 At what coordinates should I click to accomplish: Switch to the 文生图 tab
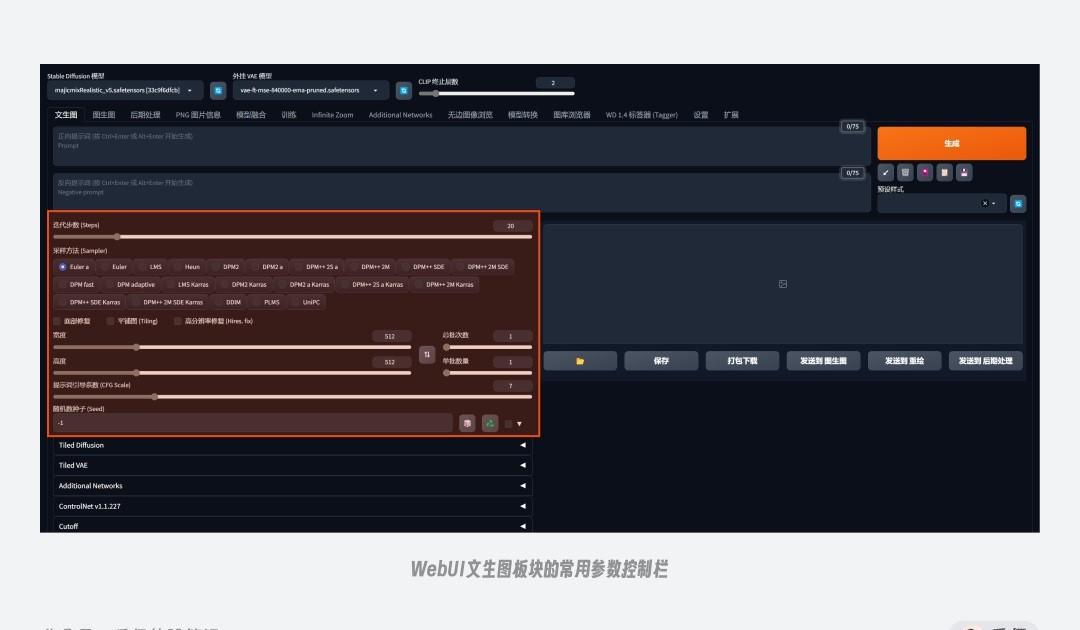point(66,115)
